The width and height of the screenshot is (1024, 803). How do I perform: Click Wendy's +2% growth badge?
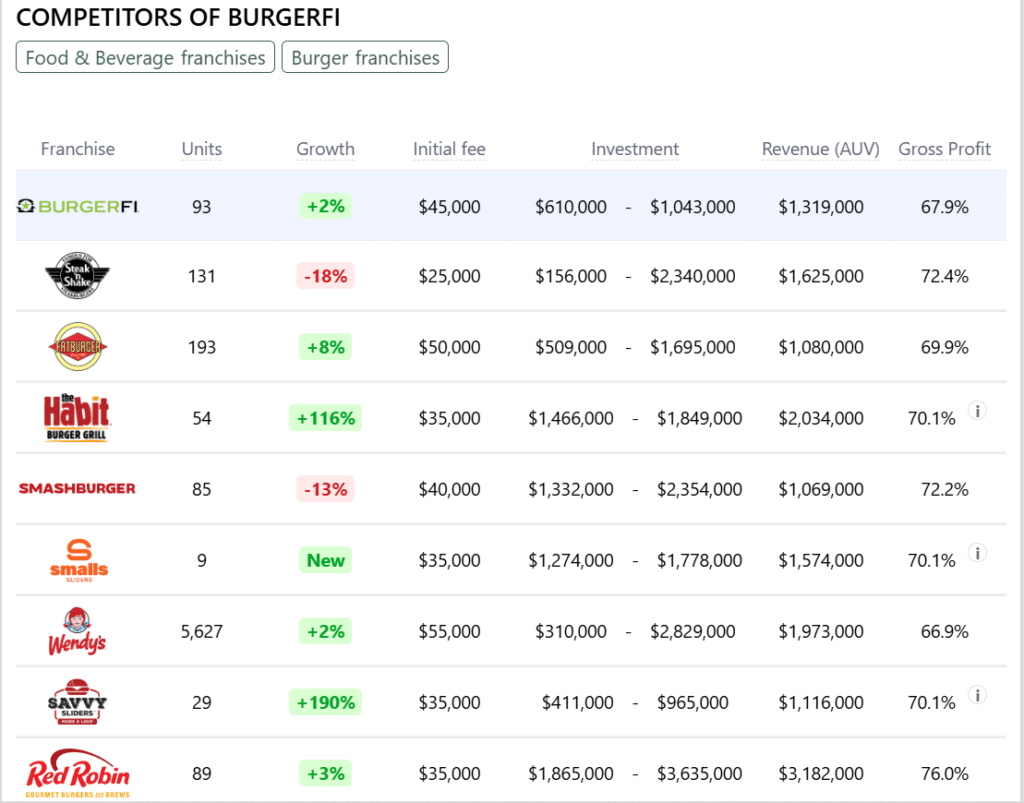pyautogui.click(x=325, y=631)
